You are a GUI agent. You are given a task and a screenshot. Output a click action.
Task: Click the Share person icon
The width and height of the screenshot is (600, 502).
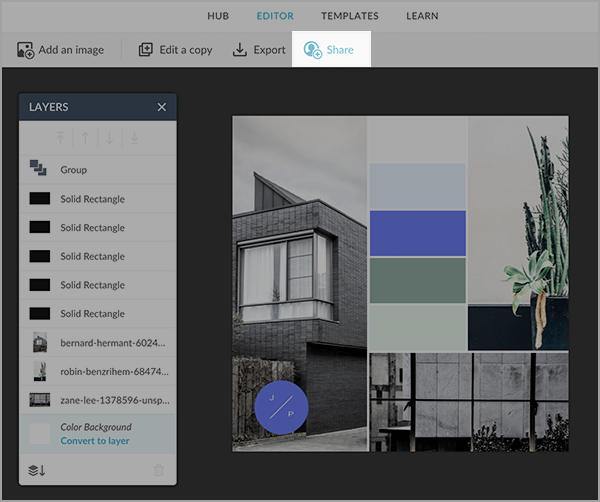[x=313, y=50]
